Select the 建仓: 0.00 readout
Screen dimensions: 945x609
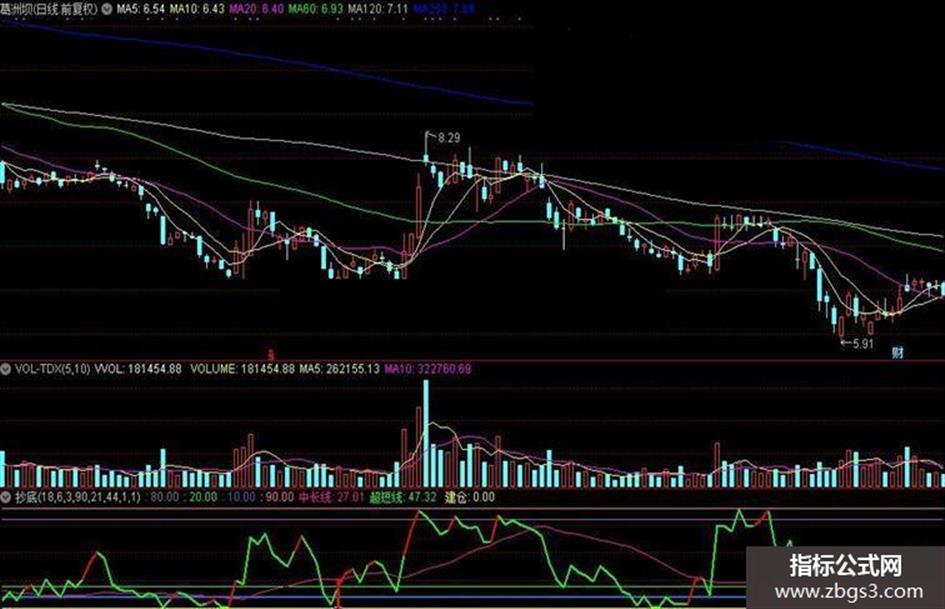469,497
